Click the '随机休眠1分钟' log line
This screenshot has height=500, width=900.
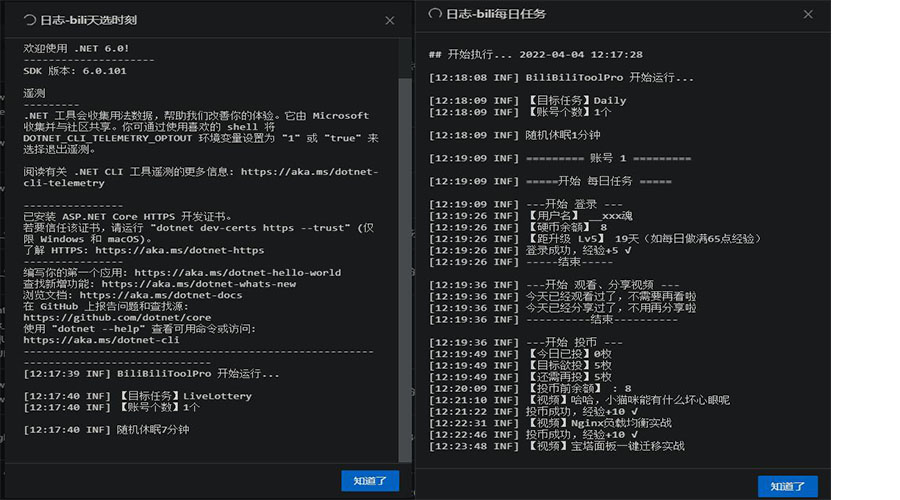tap(514, 135)
